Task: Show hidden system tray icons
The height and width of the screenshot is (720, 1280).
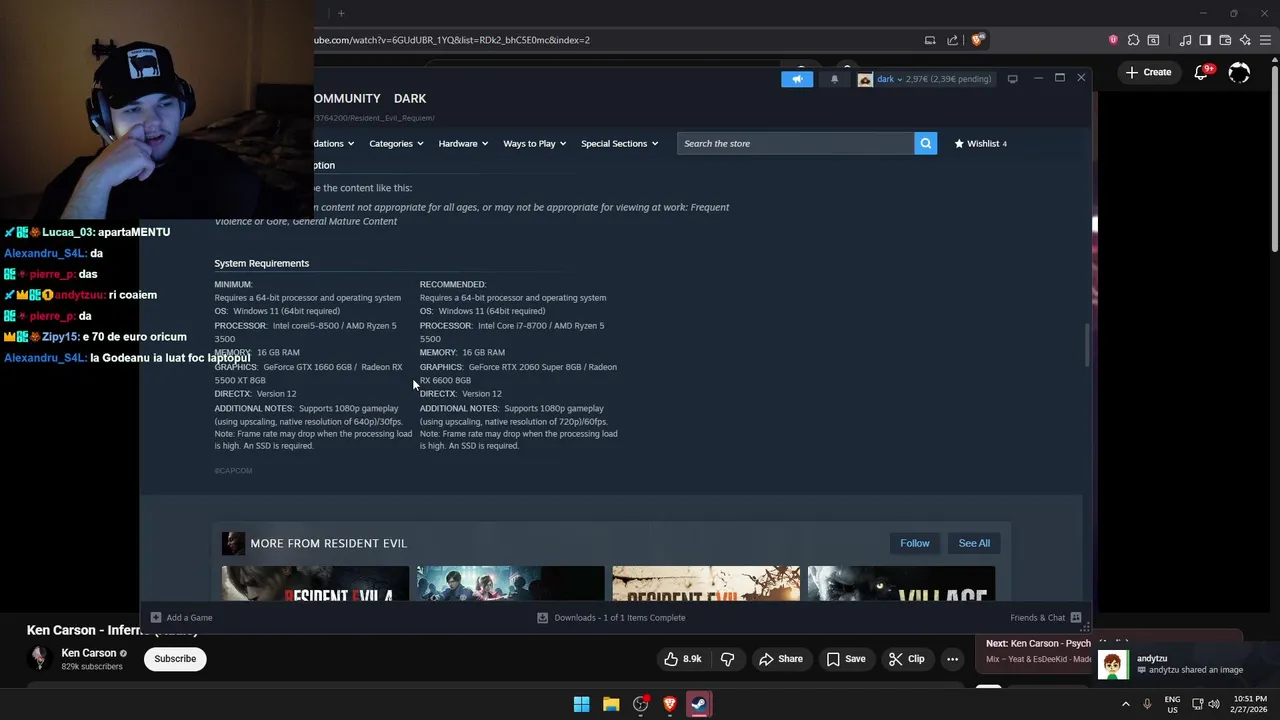Action: point(1125,704)
